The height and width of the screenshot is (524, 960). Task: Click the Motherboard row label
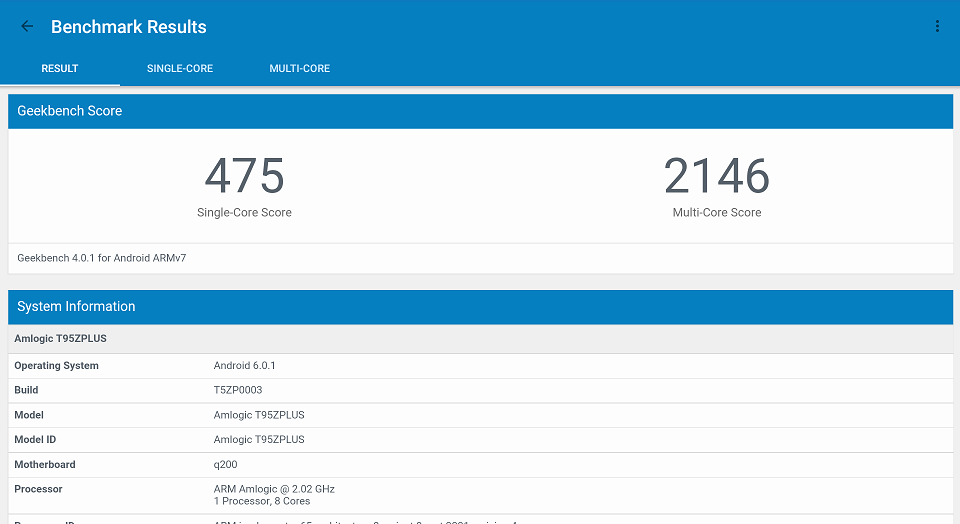tap(45, 465)
